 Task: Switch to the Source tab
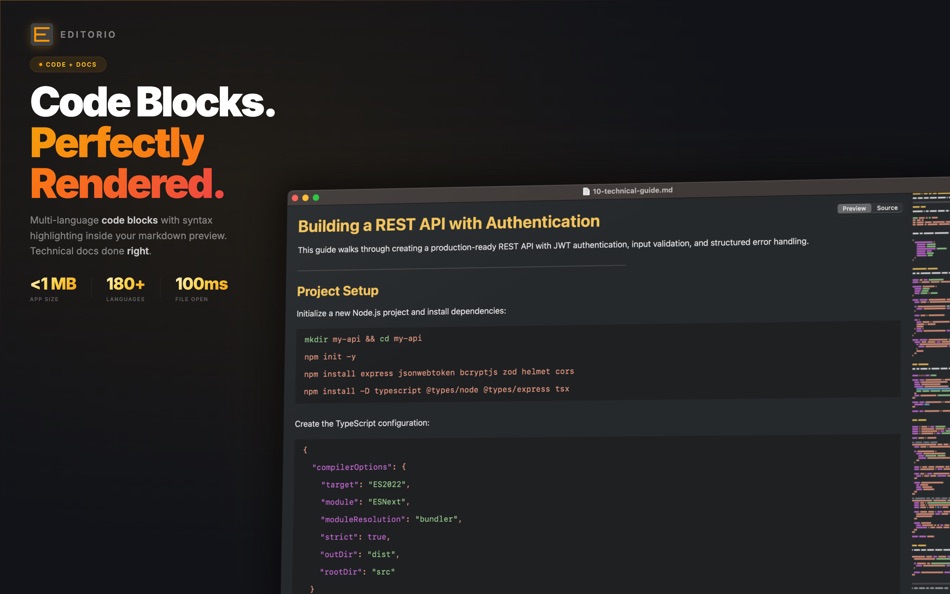887,208
